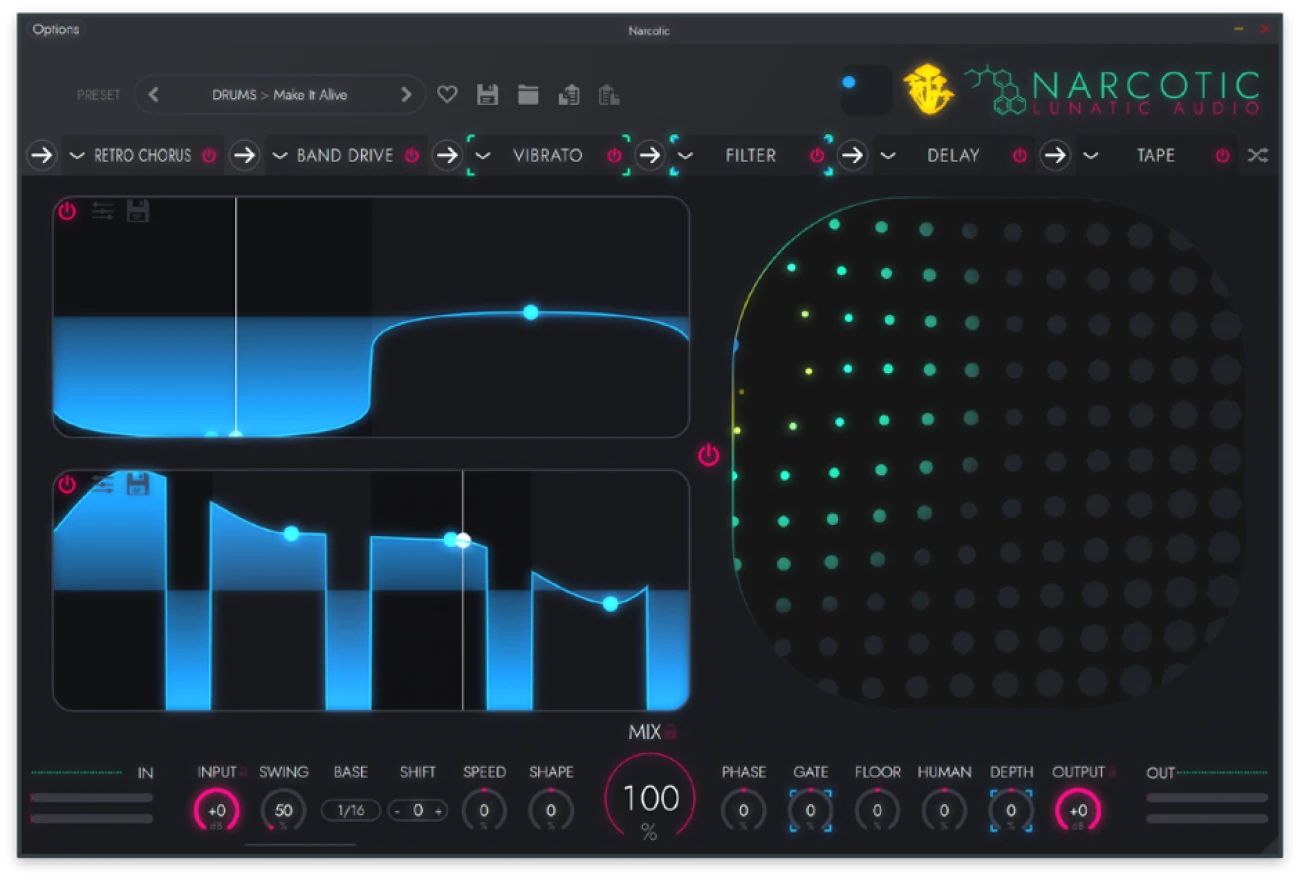Select curve node on upper editor plateau
Screen dimensions: 1300x880
pyautogui.click(x=531, y=312)
